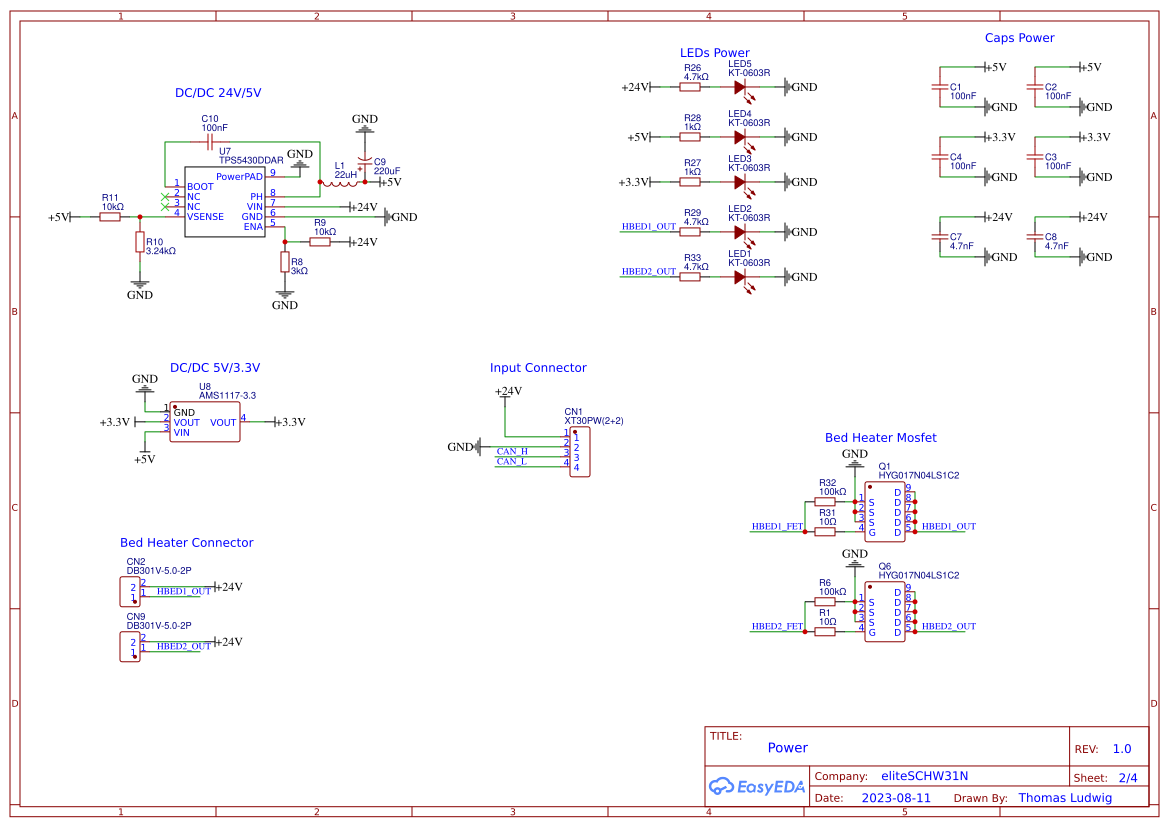Image resolution: width=1169 pixels, height=827 pixels.
Task: Select the Sheet 2/4 field
Action: point(1119,777)
